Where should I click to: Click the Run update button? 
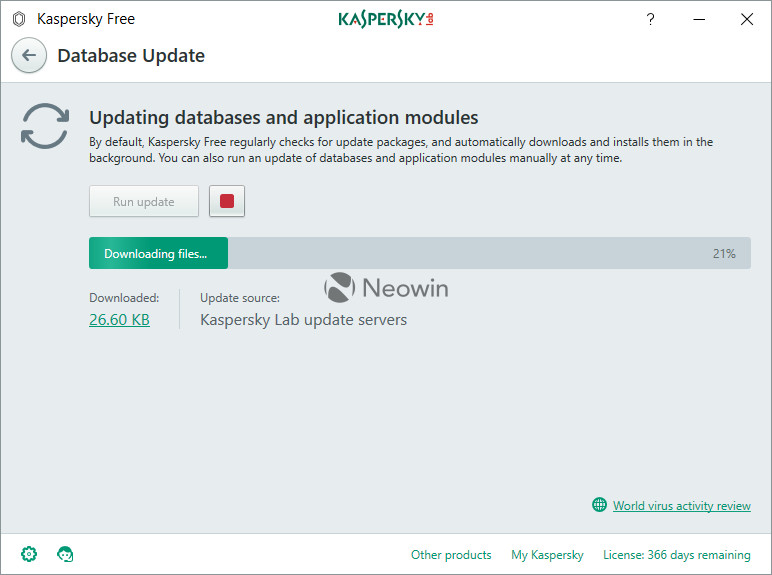click(x=144, y=201)
